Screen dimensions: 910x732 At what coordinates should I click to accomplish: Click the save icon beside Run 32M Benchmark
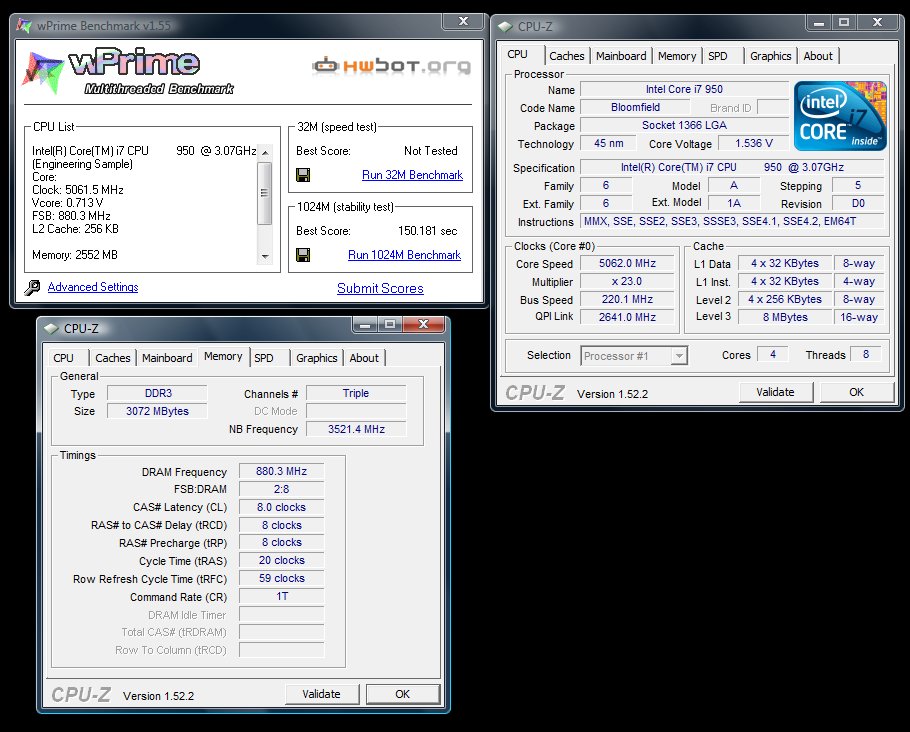tap(303, 175)
